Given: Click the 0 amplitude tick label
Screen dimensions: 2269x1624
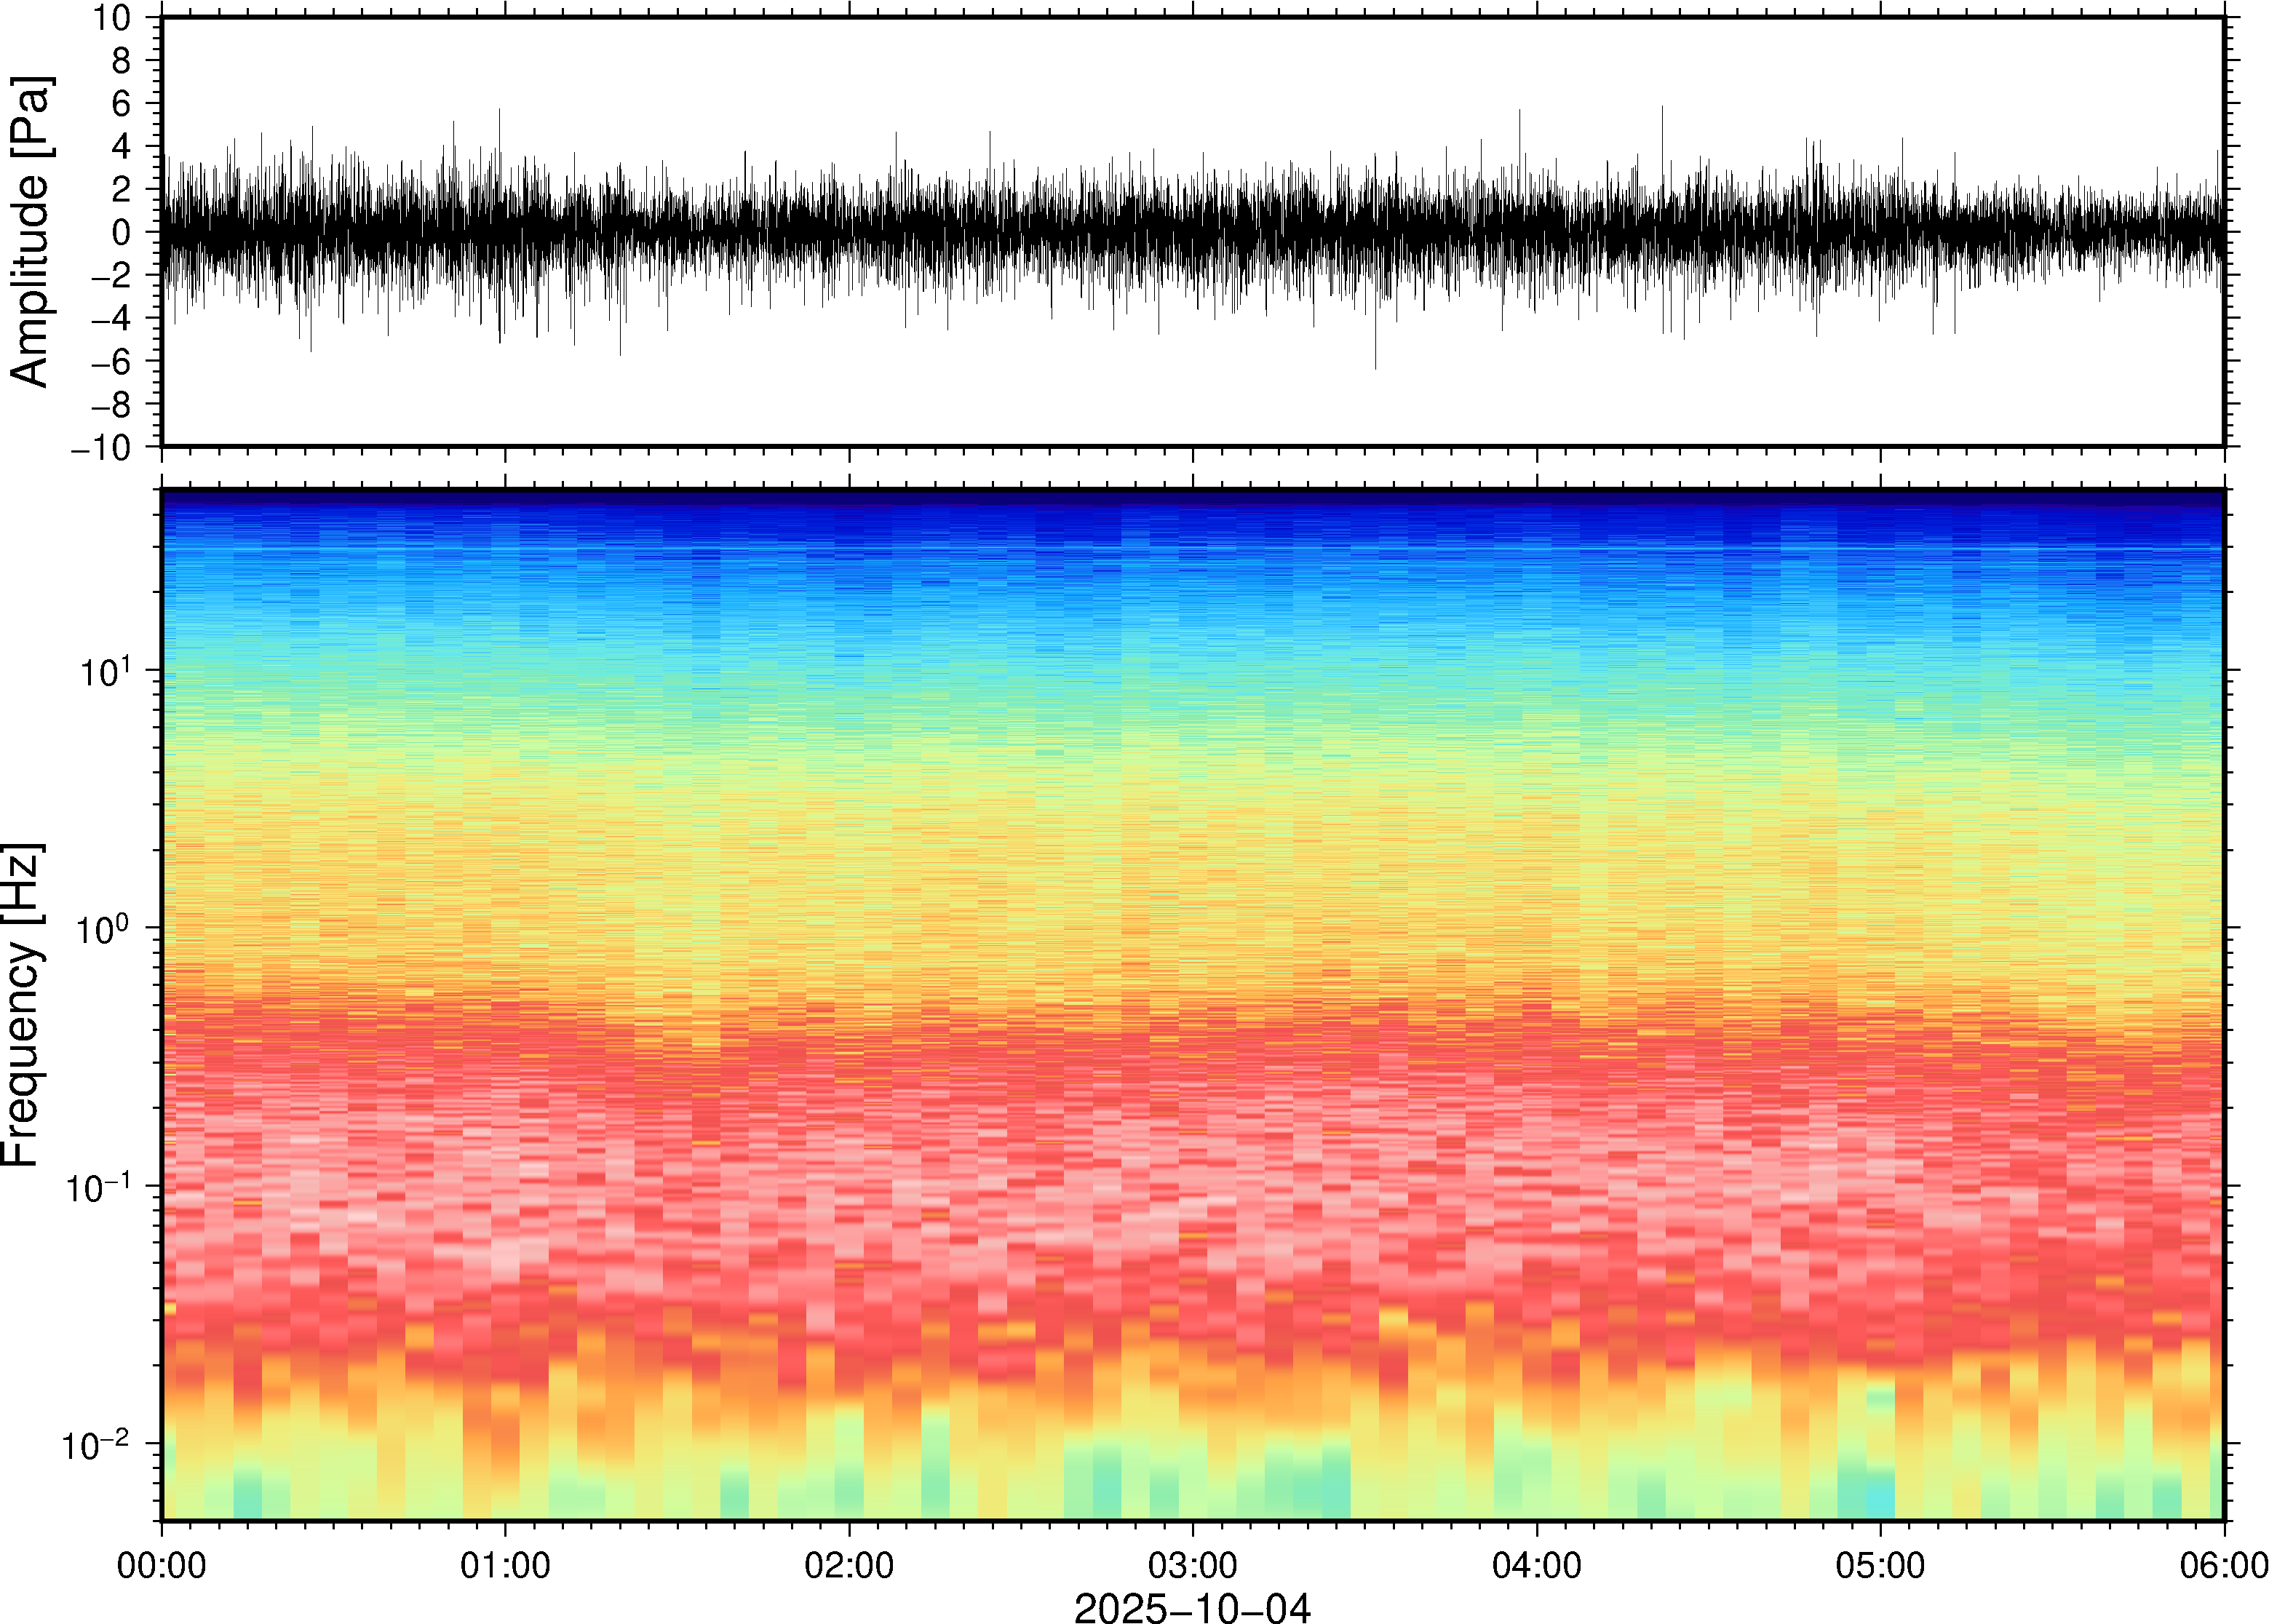Looking at the screenshot, I should [x=122, y=233].
